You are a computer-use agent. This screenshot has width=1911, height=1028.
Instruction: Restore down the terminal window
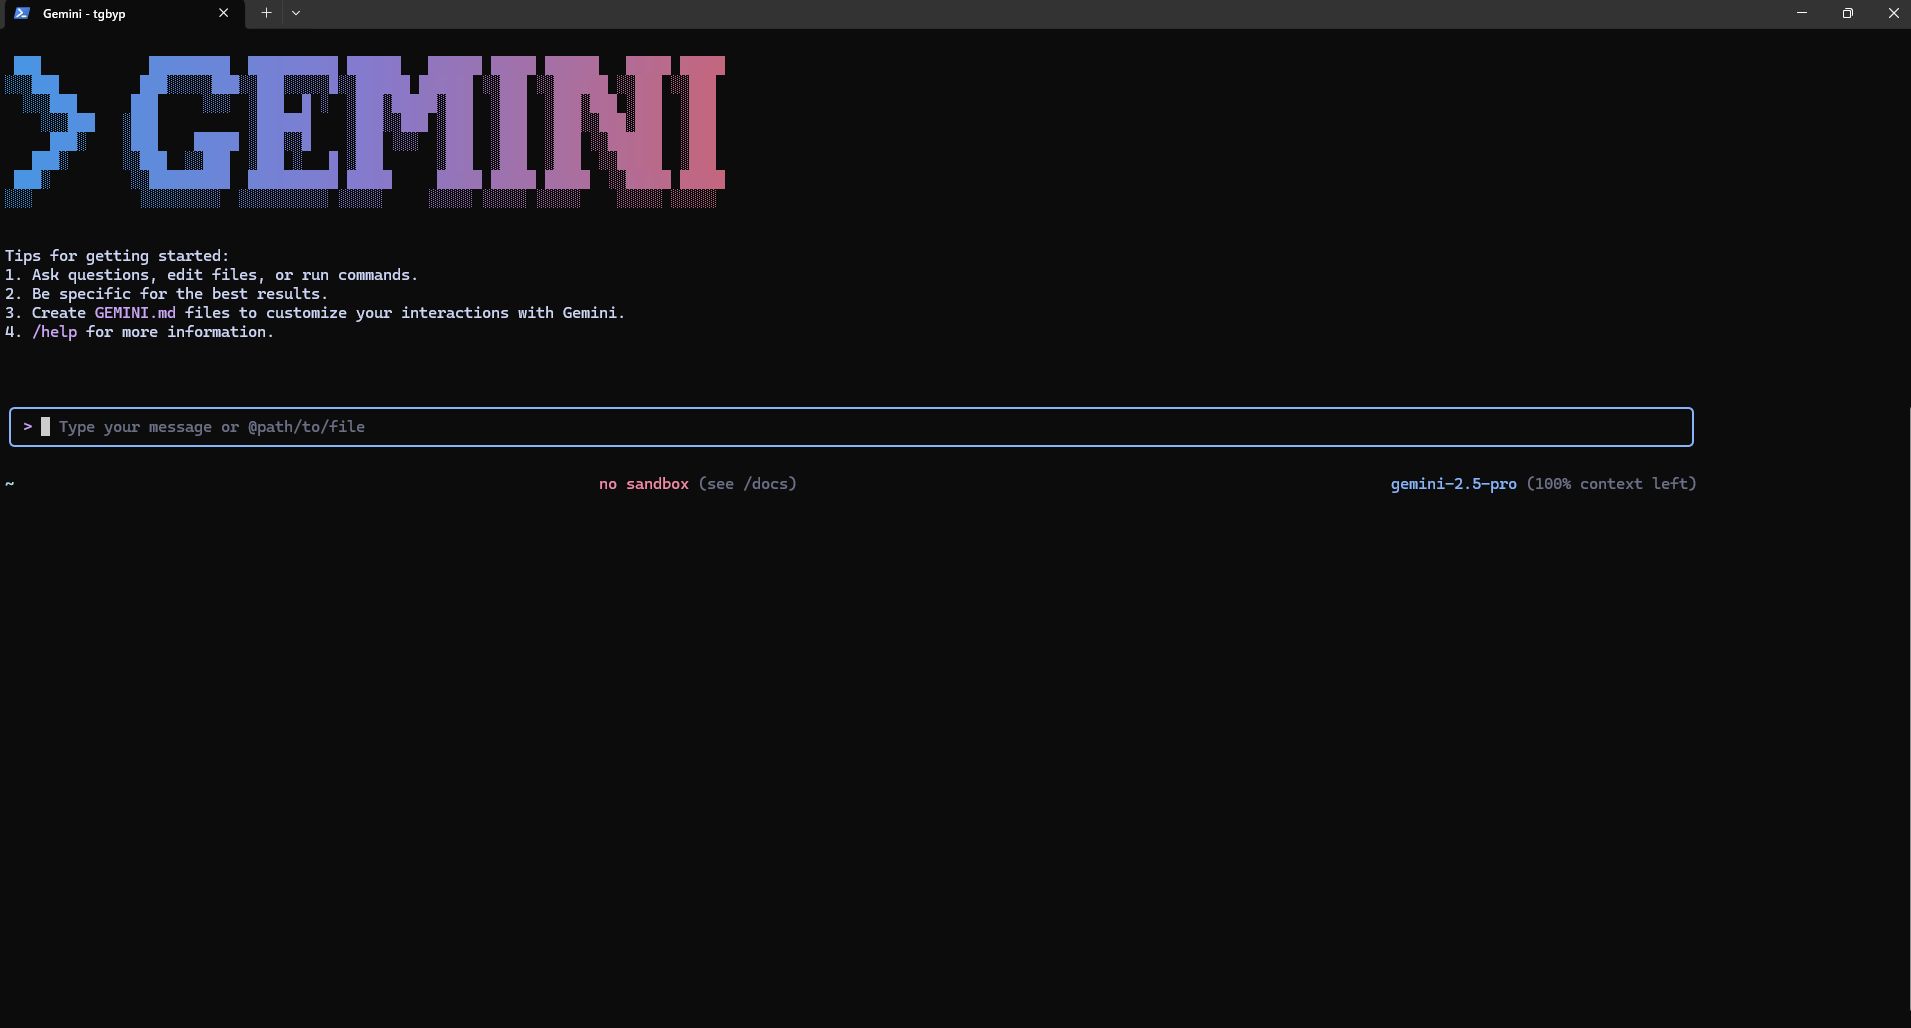1848,13
